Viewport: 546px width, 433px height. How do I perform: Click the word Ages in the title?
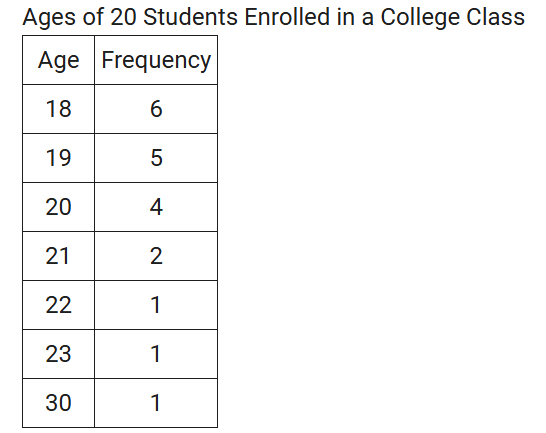pos(49,17)
